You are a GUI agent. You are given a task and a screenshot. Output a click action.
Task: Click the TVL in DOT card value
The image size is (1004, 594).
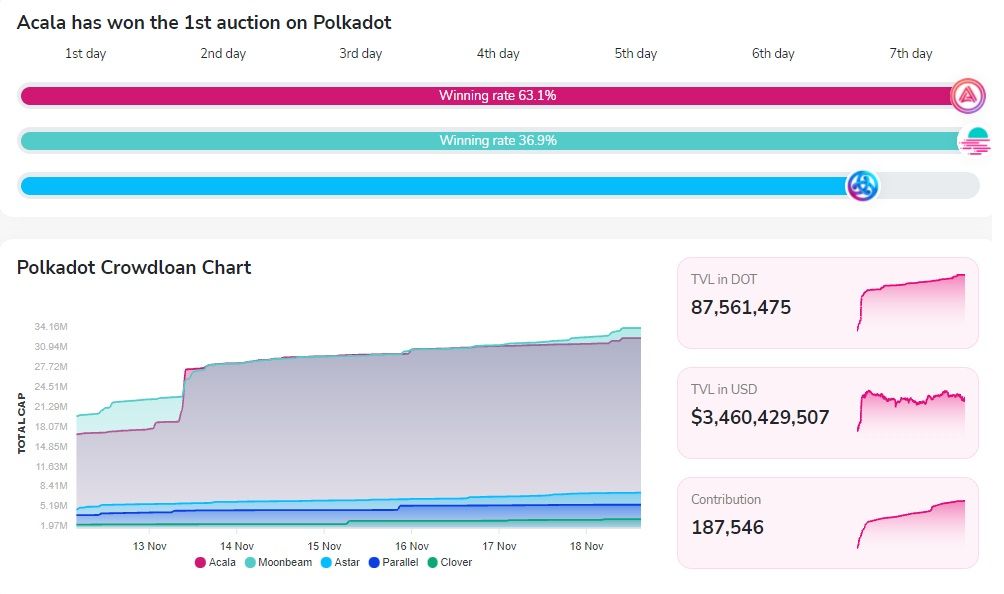(741, 307)
